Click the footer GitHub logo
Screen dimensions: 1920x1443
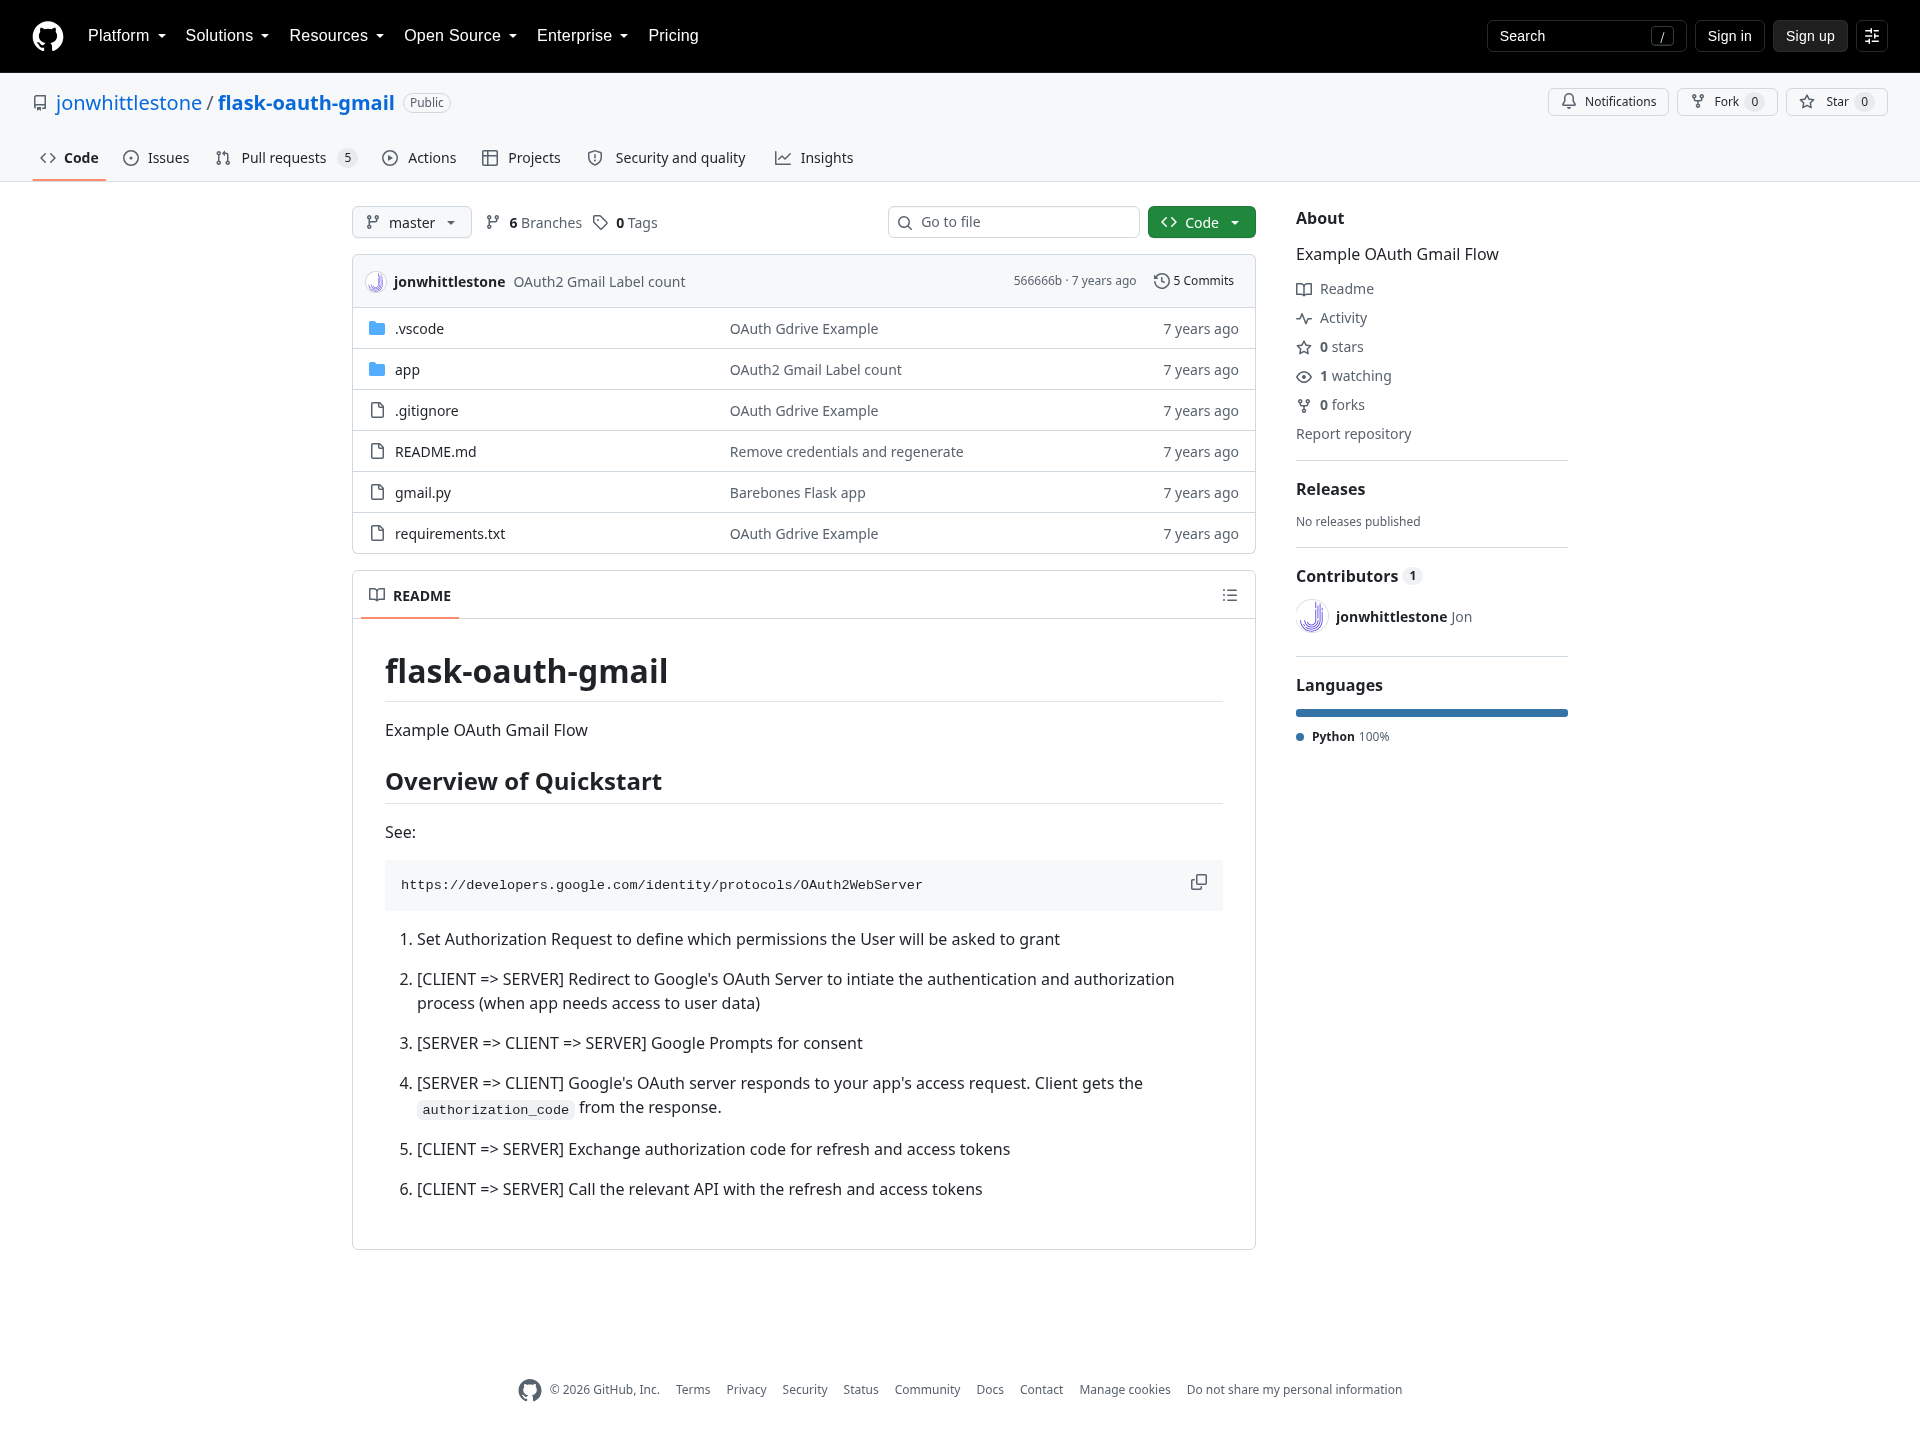tap(530, 1390)
